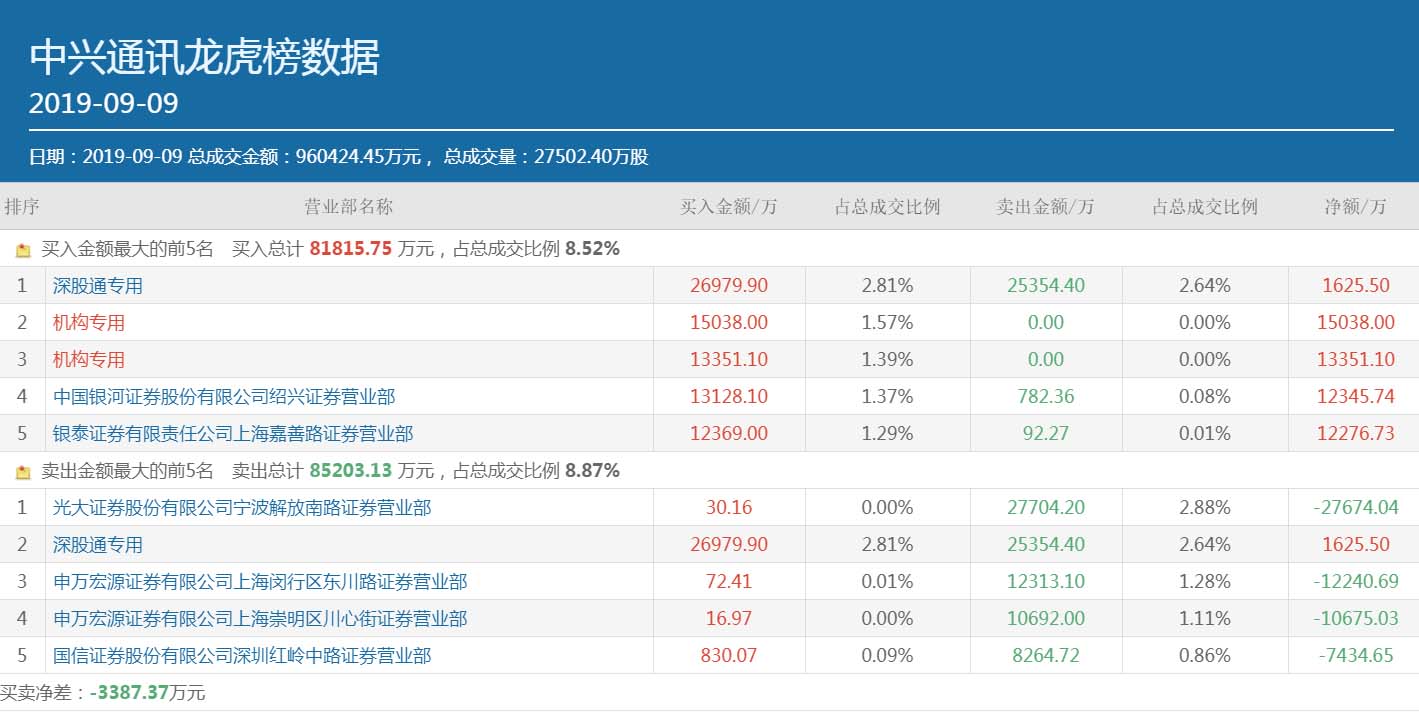Click net amount -12240.69
1419x718 pixels.
(1356, 582)
